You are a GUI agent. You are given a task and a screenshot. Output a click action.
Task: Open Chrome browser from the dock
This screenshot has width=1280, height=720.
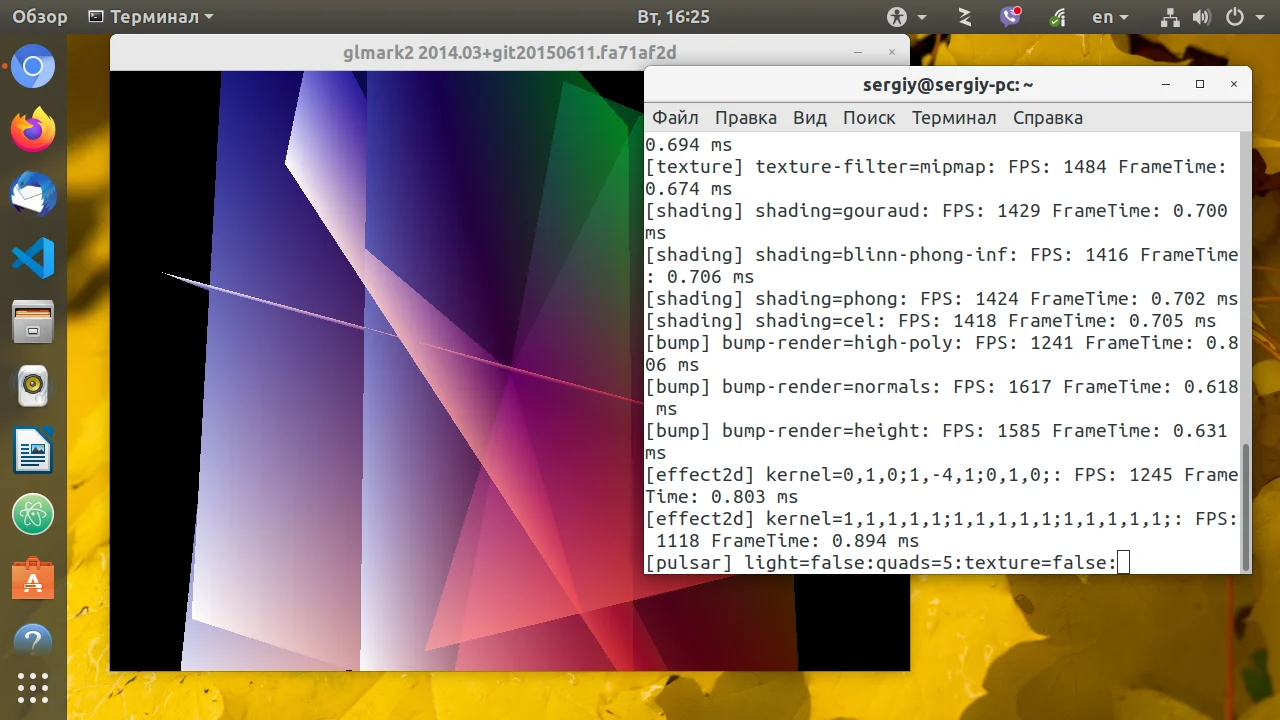coord(33,67)
